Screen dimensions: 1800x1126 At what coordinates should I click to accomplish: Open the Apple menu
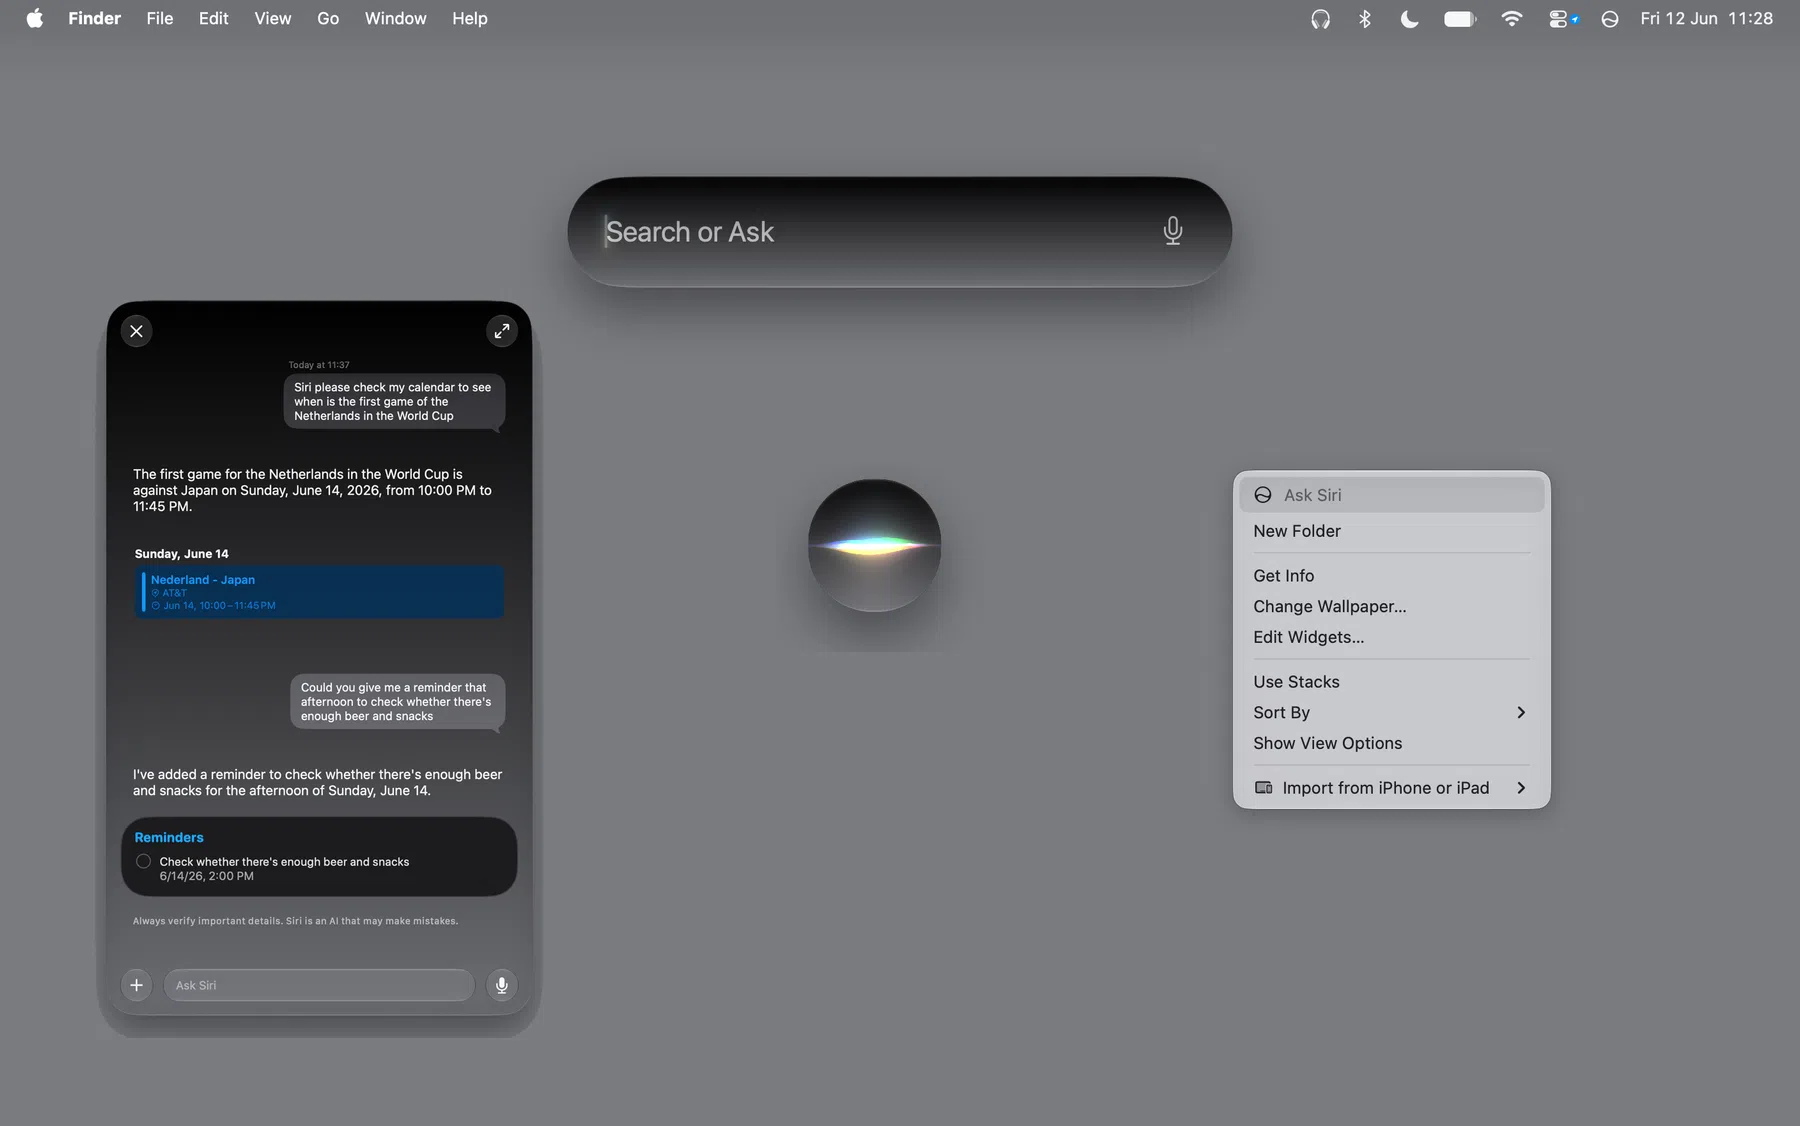pos(34,18)
